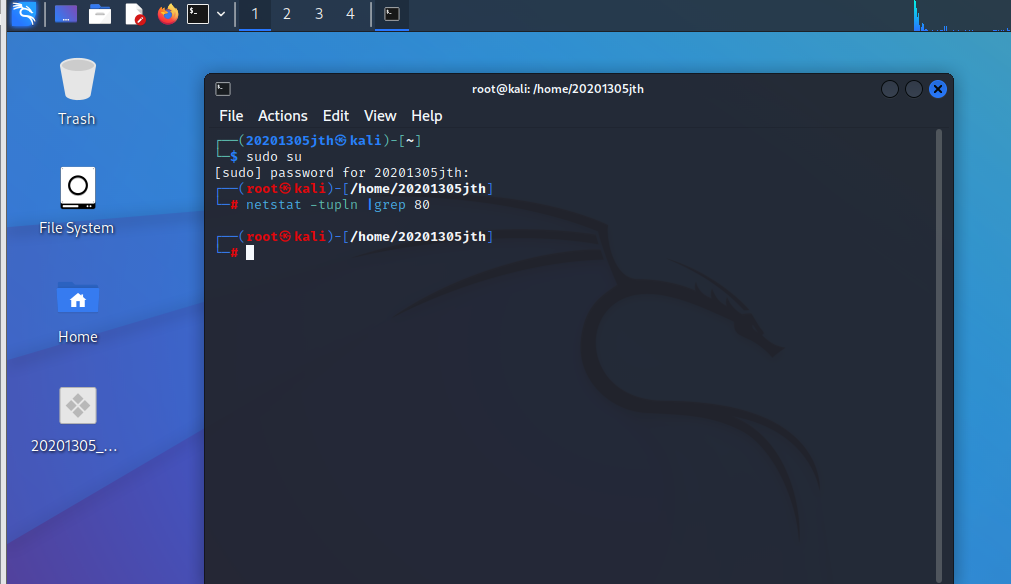
Task: Expand the terminal launcher dropdown arrow
Action: pyautogui.click(x=221, y=14)
